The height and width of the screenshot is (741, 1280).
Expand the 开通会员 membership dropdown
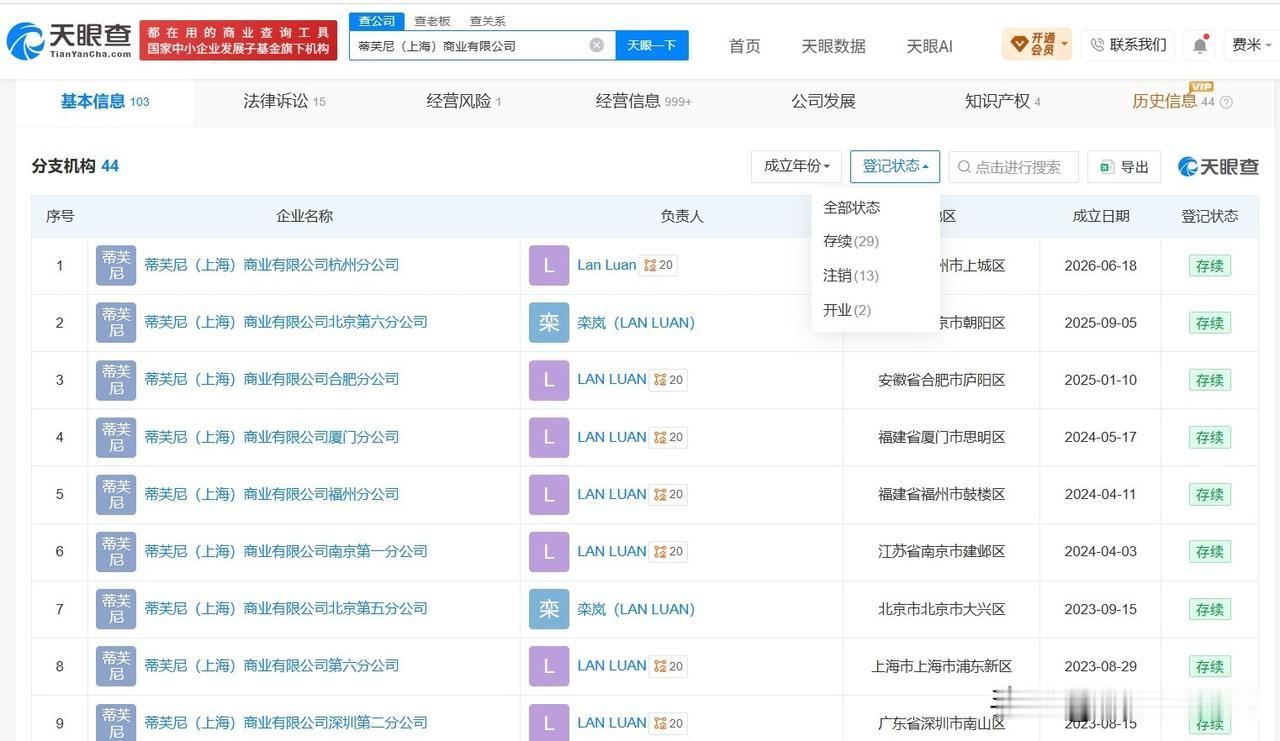tap(1037, 44)
